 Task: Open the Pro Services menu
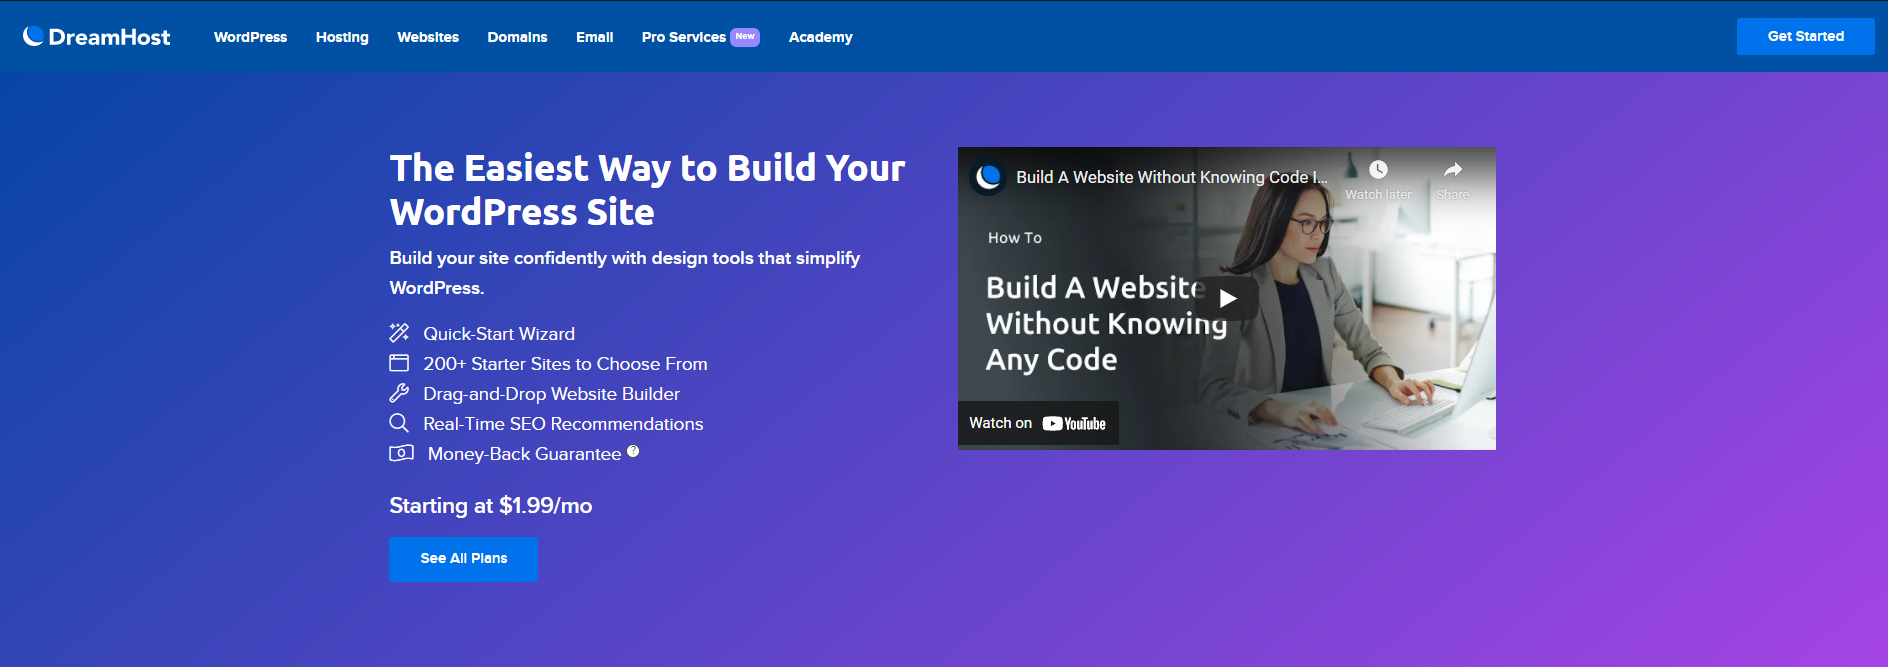[x=684, y=37]
